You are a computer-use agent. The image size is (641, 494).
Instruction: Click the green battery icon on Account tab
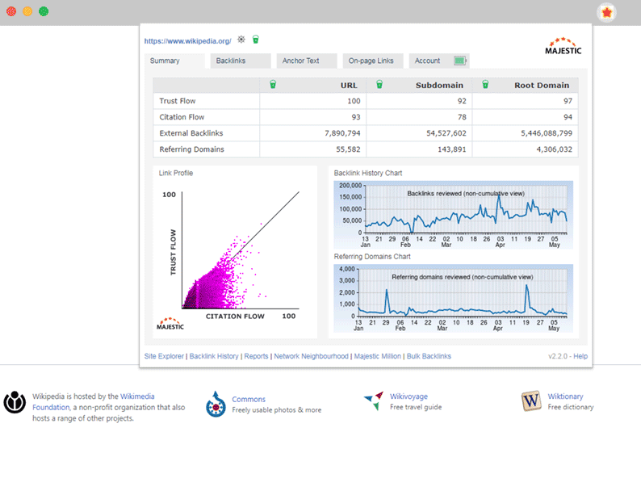pos(460,61)
